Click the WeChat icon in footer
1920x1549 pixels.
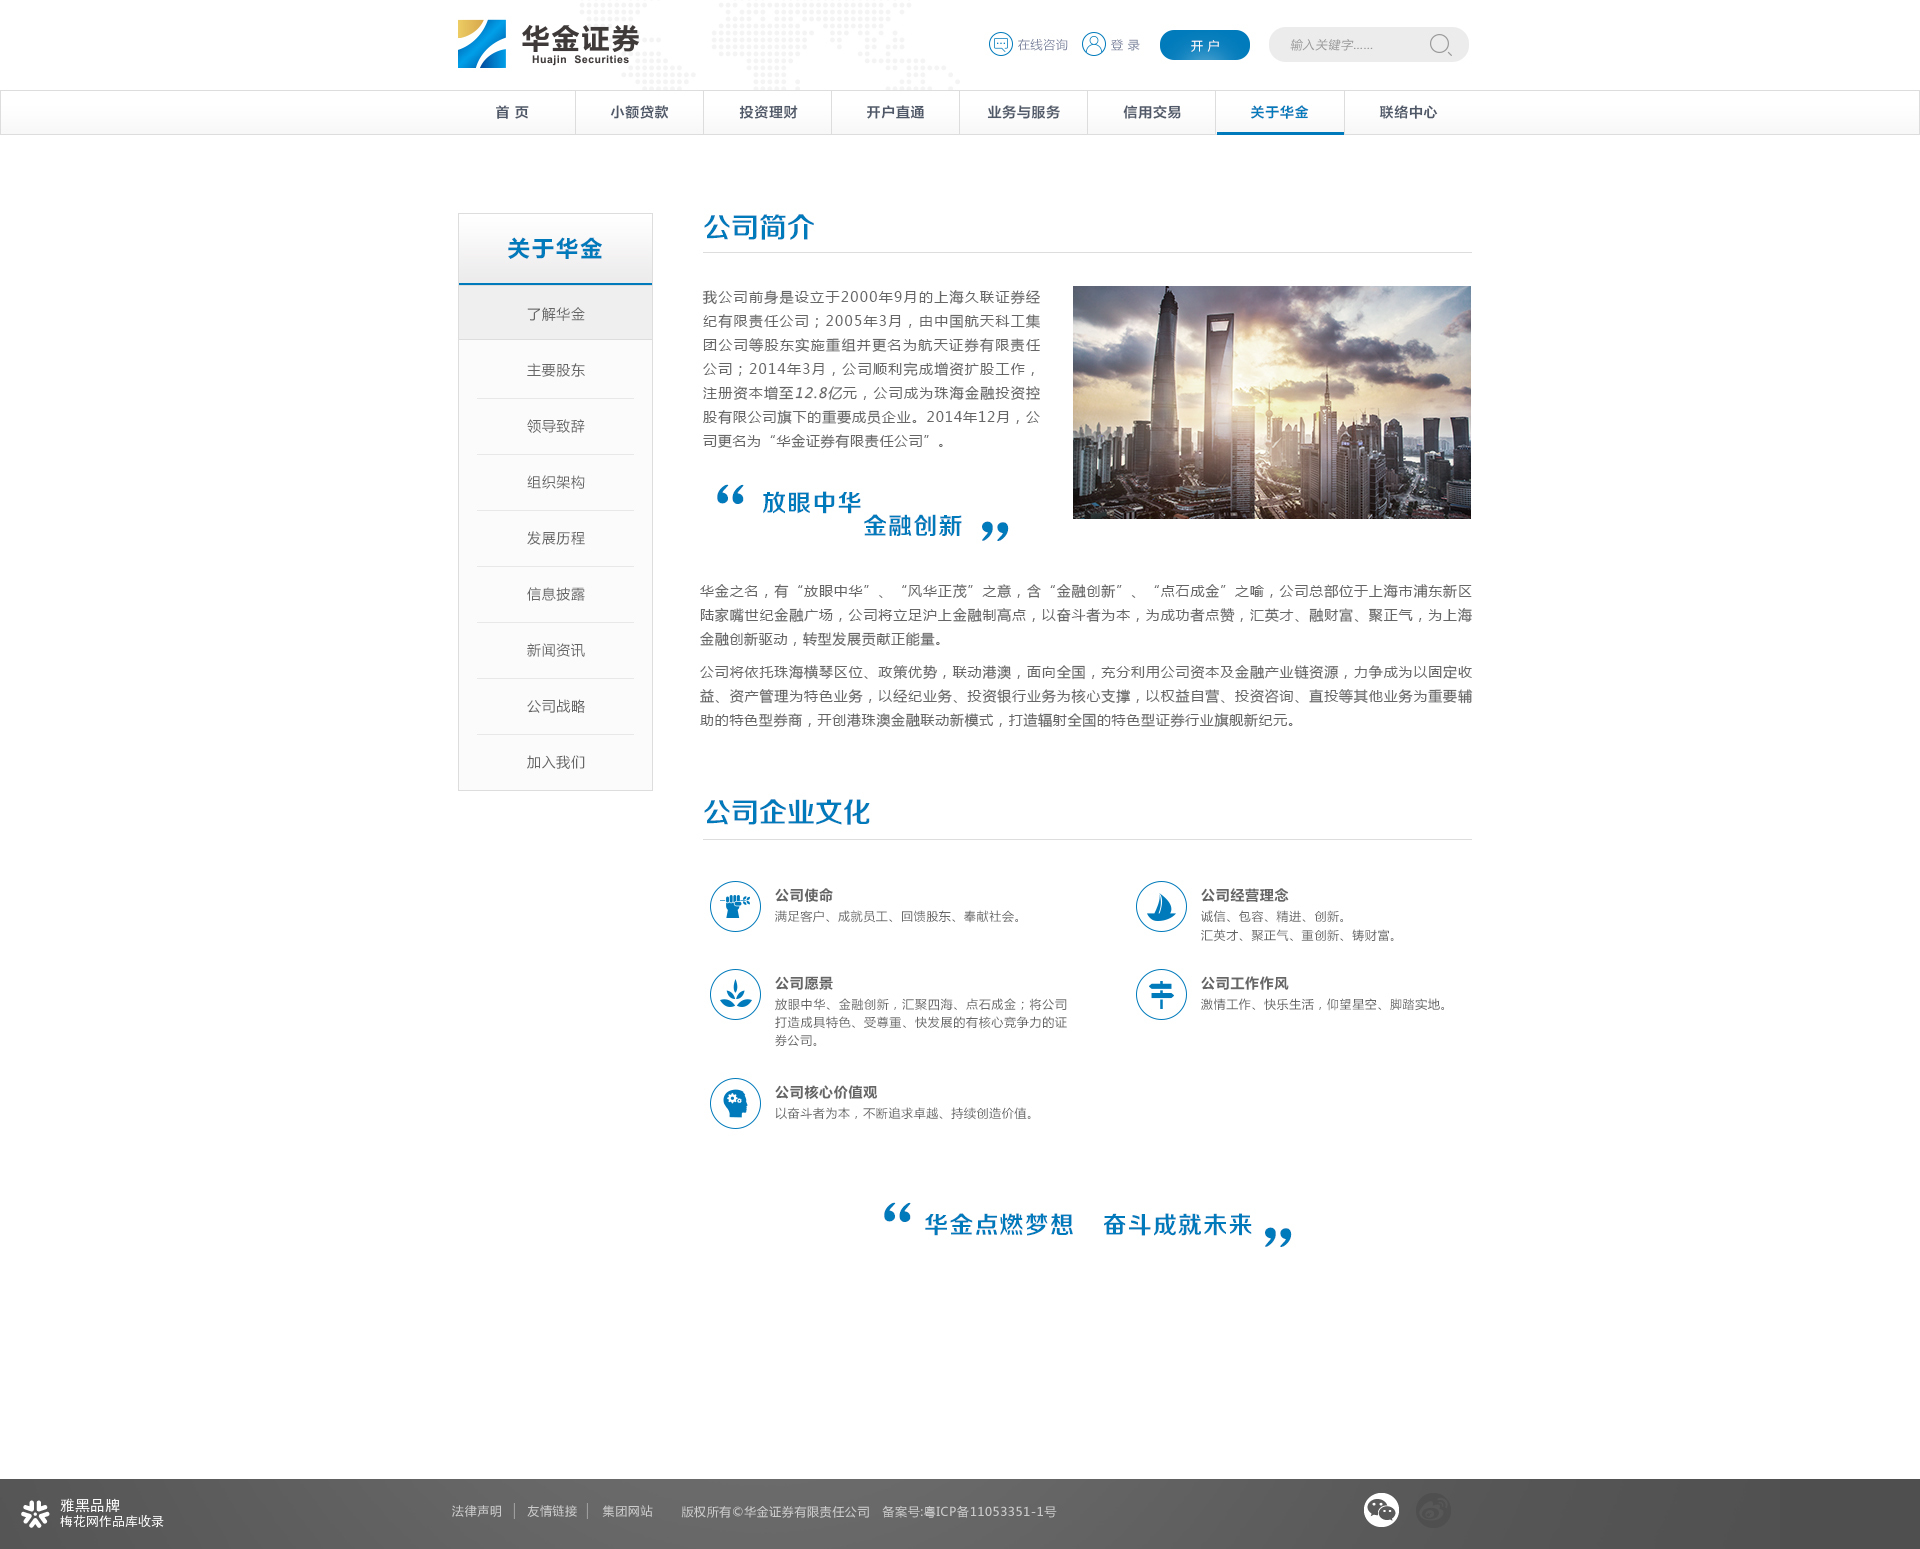click(1381, 1510)
